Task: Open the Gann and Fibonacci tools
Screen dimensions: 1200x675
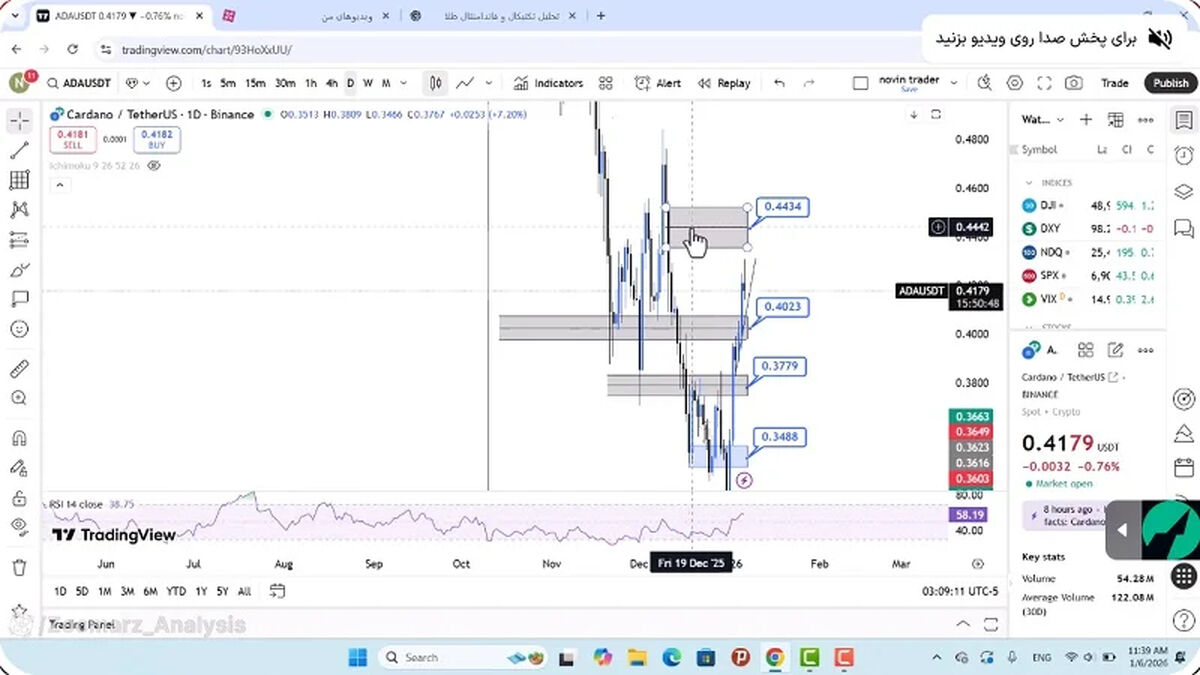Action: coord(18,180)
